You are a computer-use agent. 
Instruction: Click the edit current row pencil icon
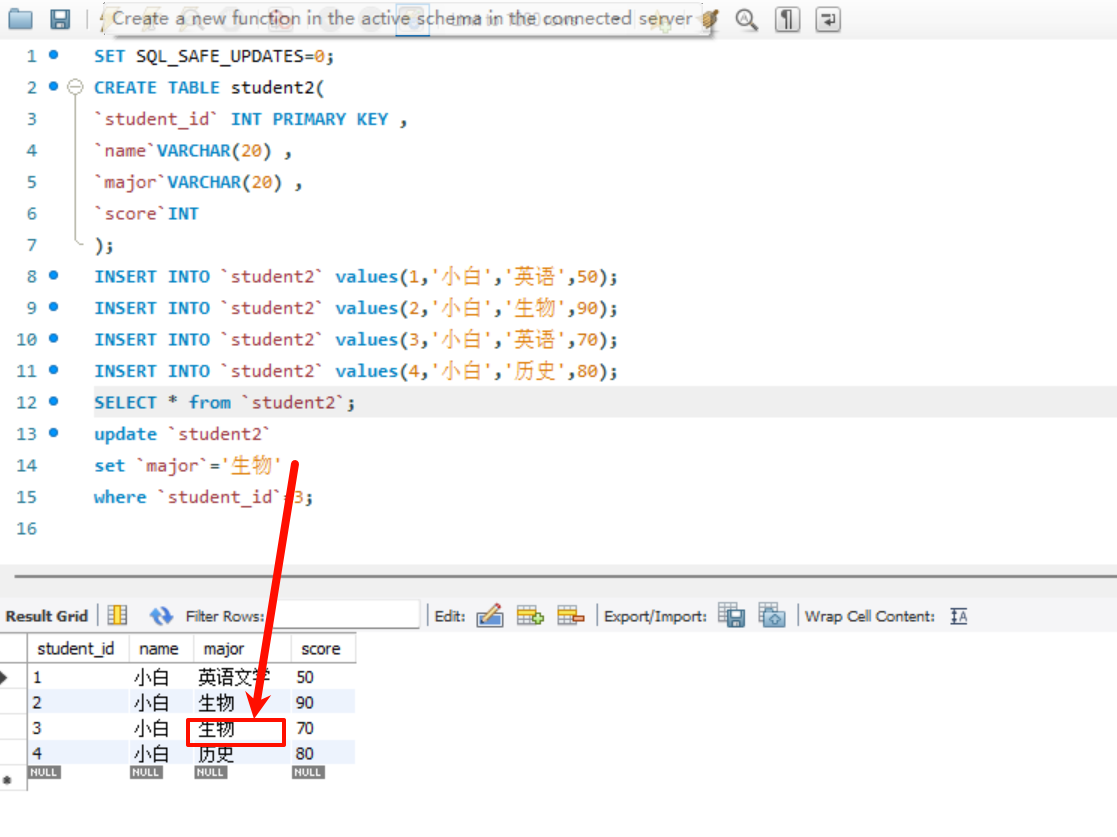pos(490,615)
